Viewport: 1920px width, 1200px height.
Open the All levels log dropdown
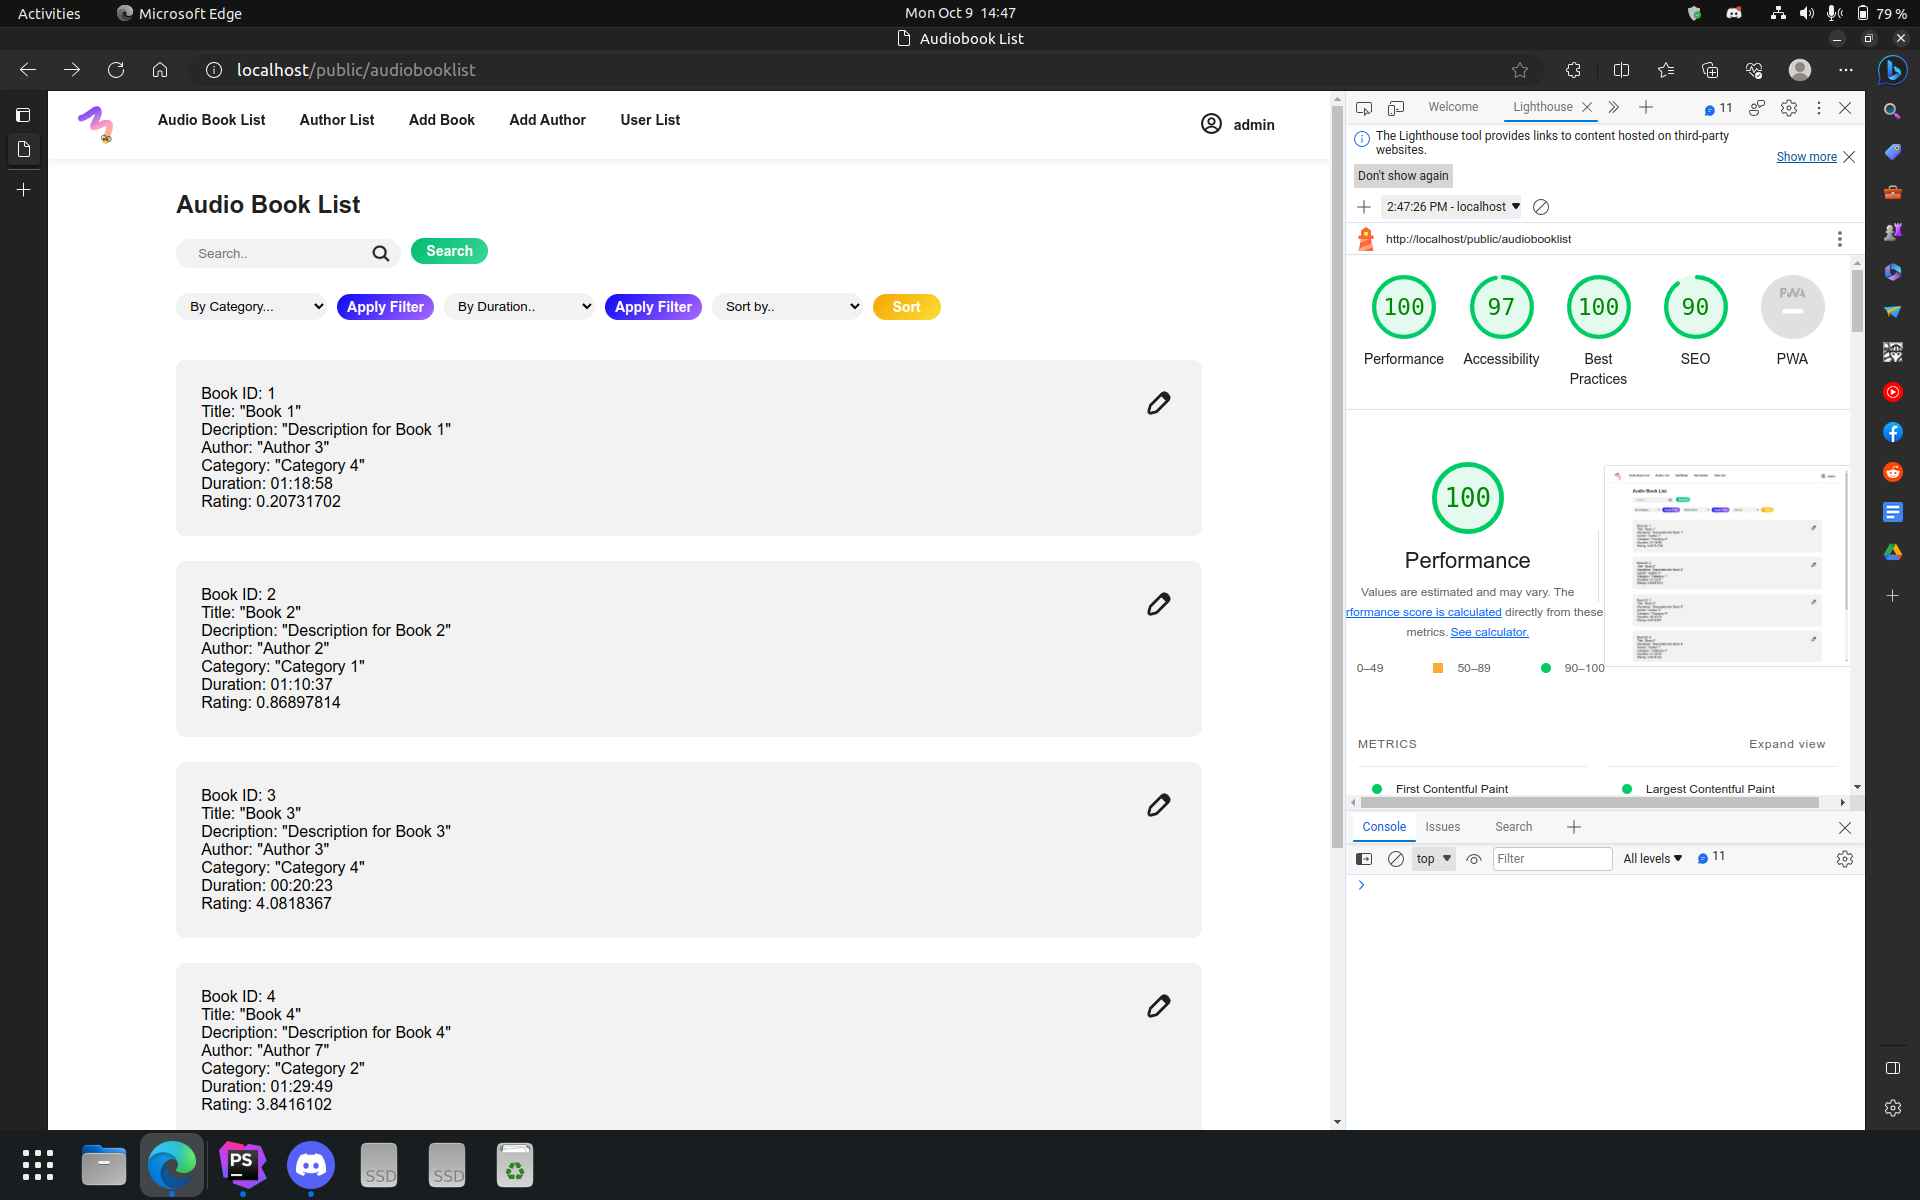pos(1652,859)
